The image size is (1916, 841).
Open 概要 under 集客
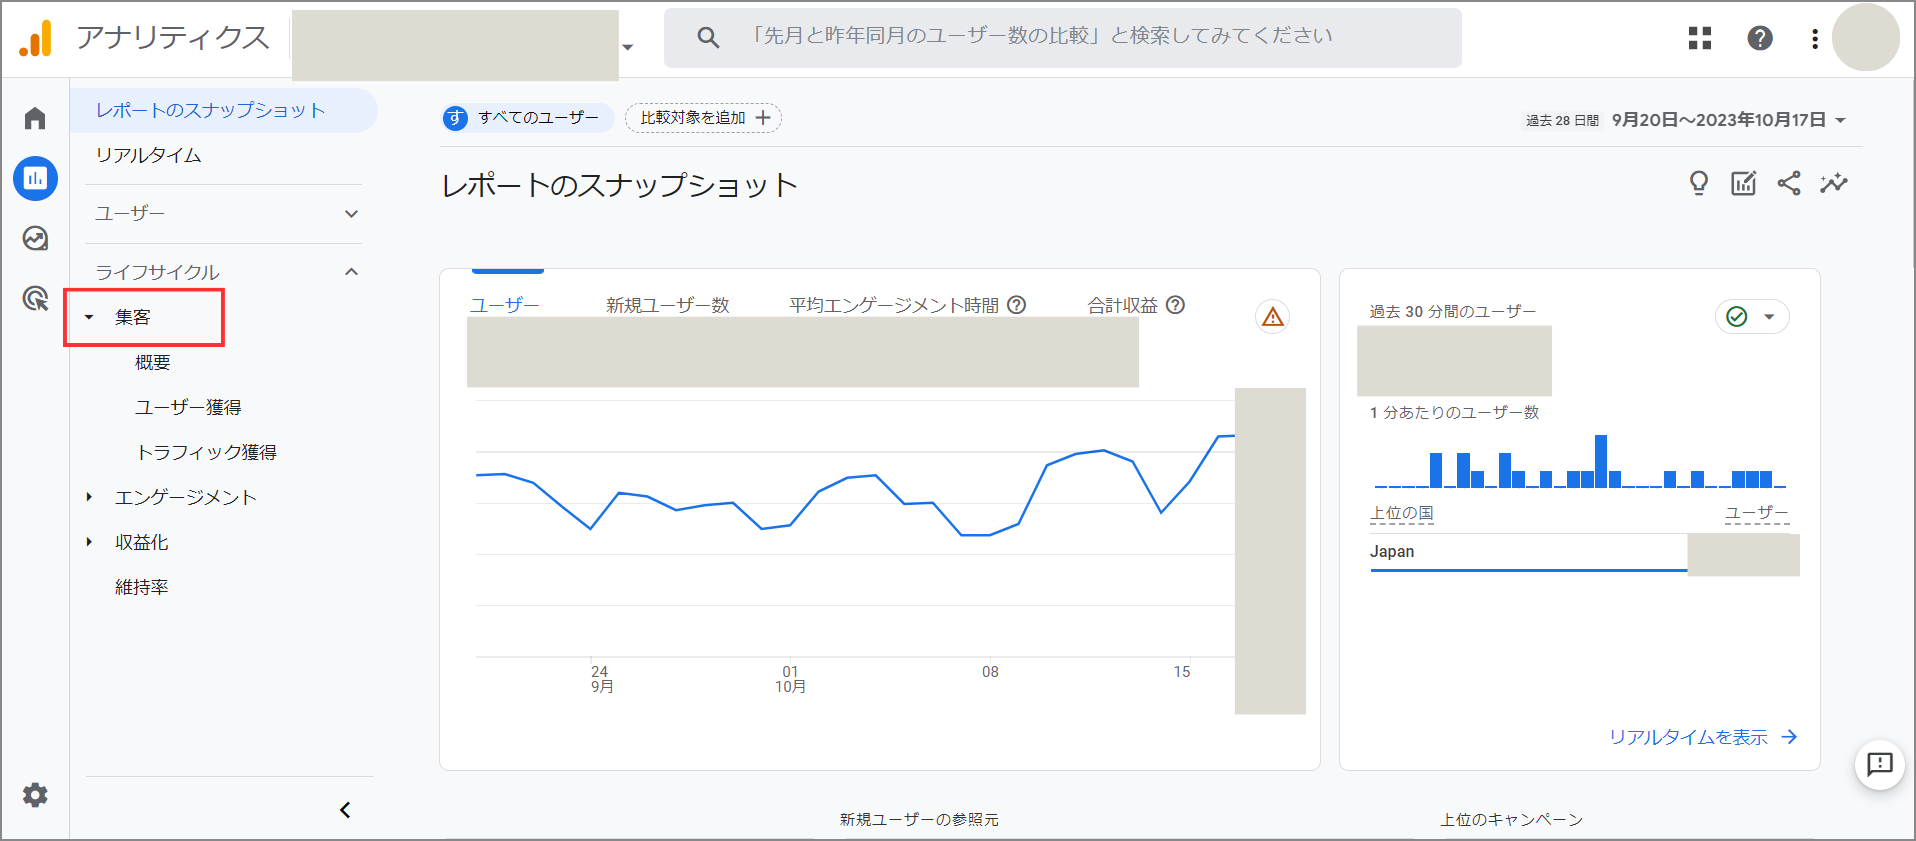(153, 362)
